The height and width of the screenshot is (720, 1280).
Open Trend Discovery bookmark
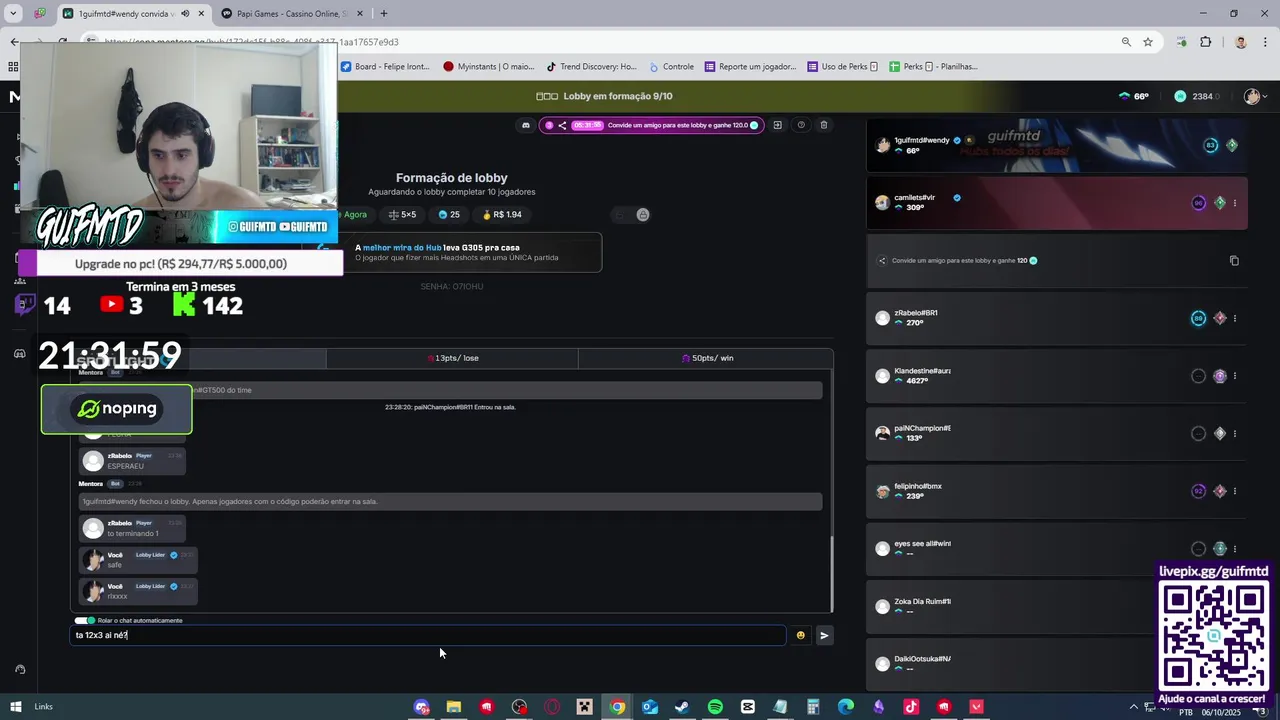point(591,67)
